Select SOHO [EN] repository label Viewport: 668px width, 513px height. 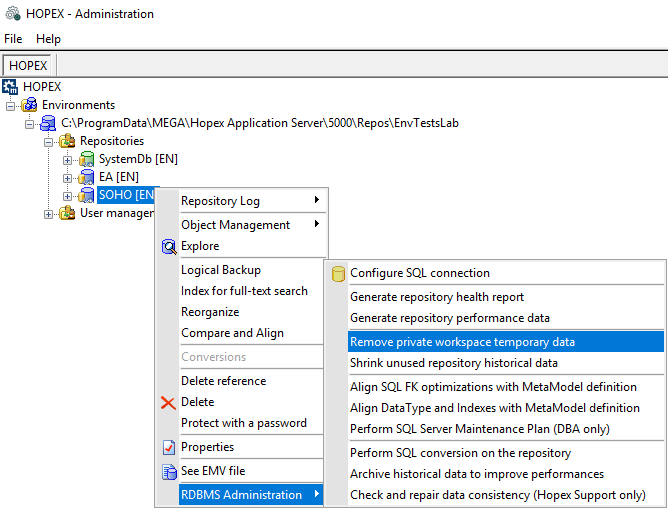(x=128, y=195)
